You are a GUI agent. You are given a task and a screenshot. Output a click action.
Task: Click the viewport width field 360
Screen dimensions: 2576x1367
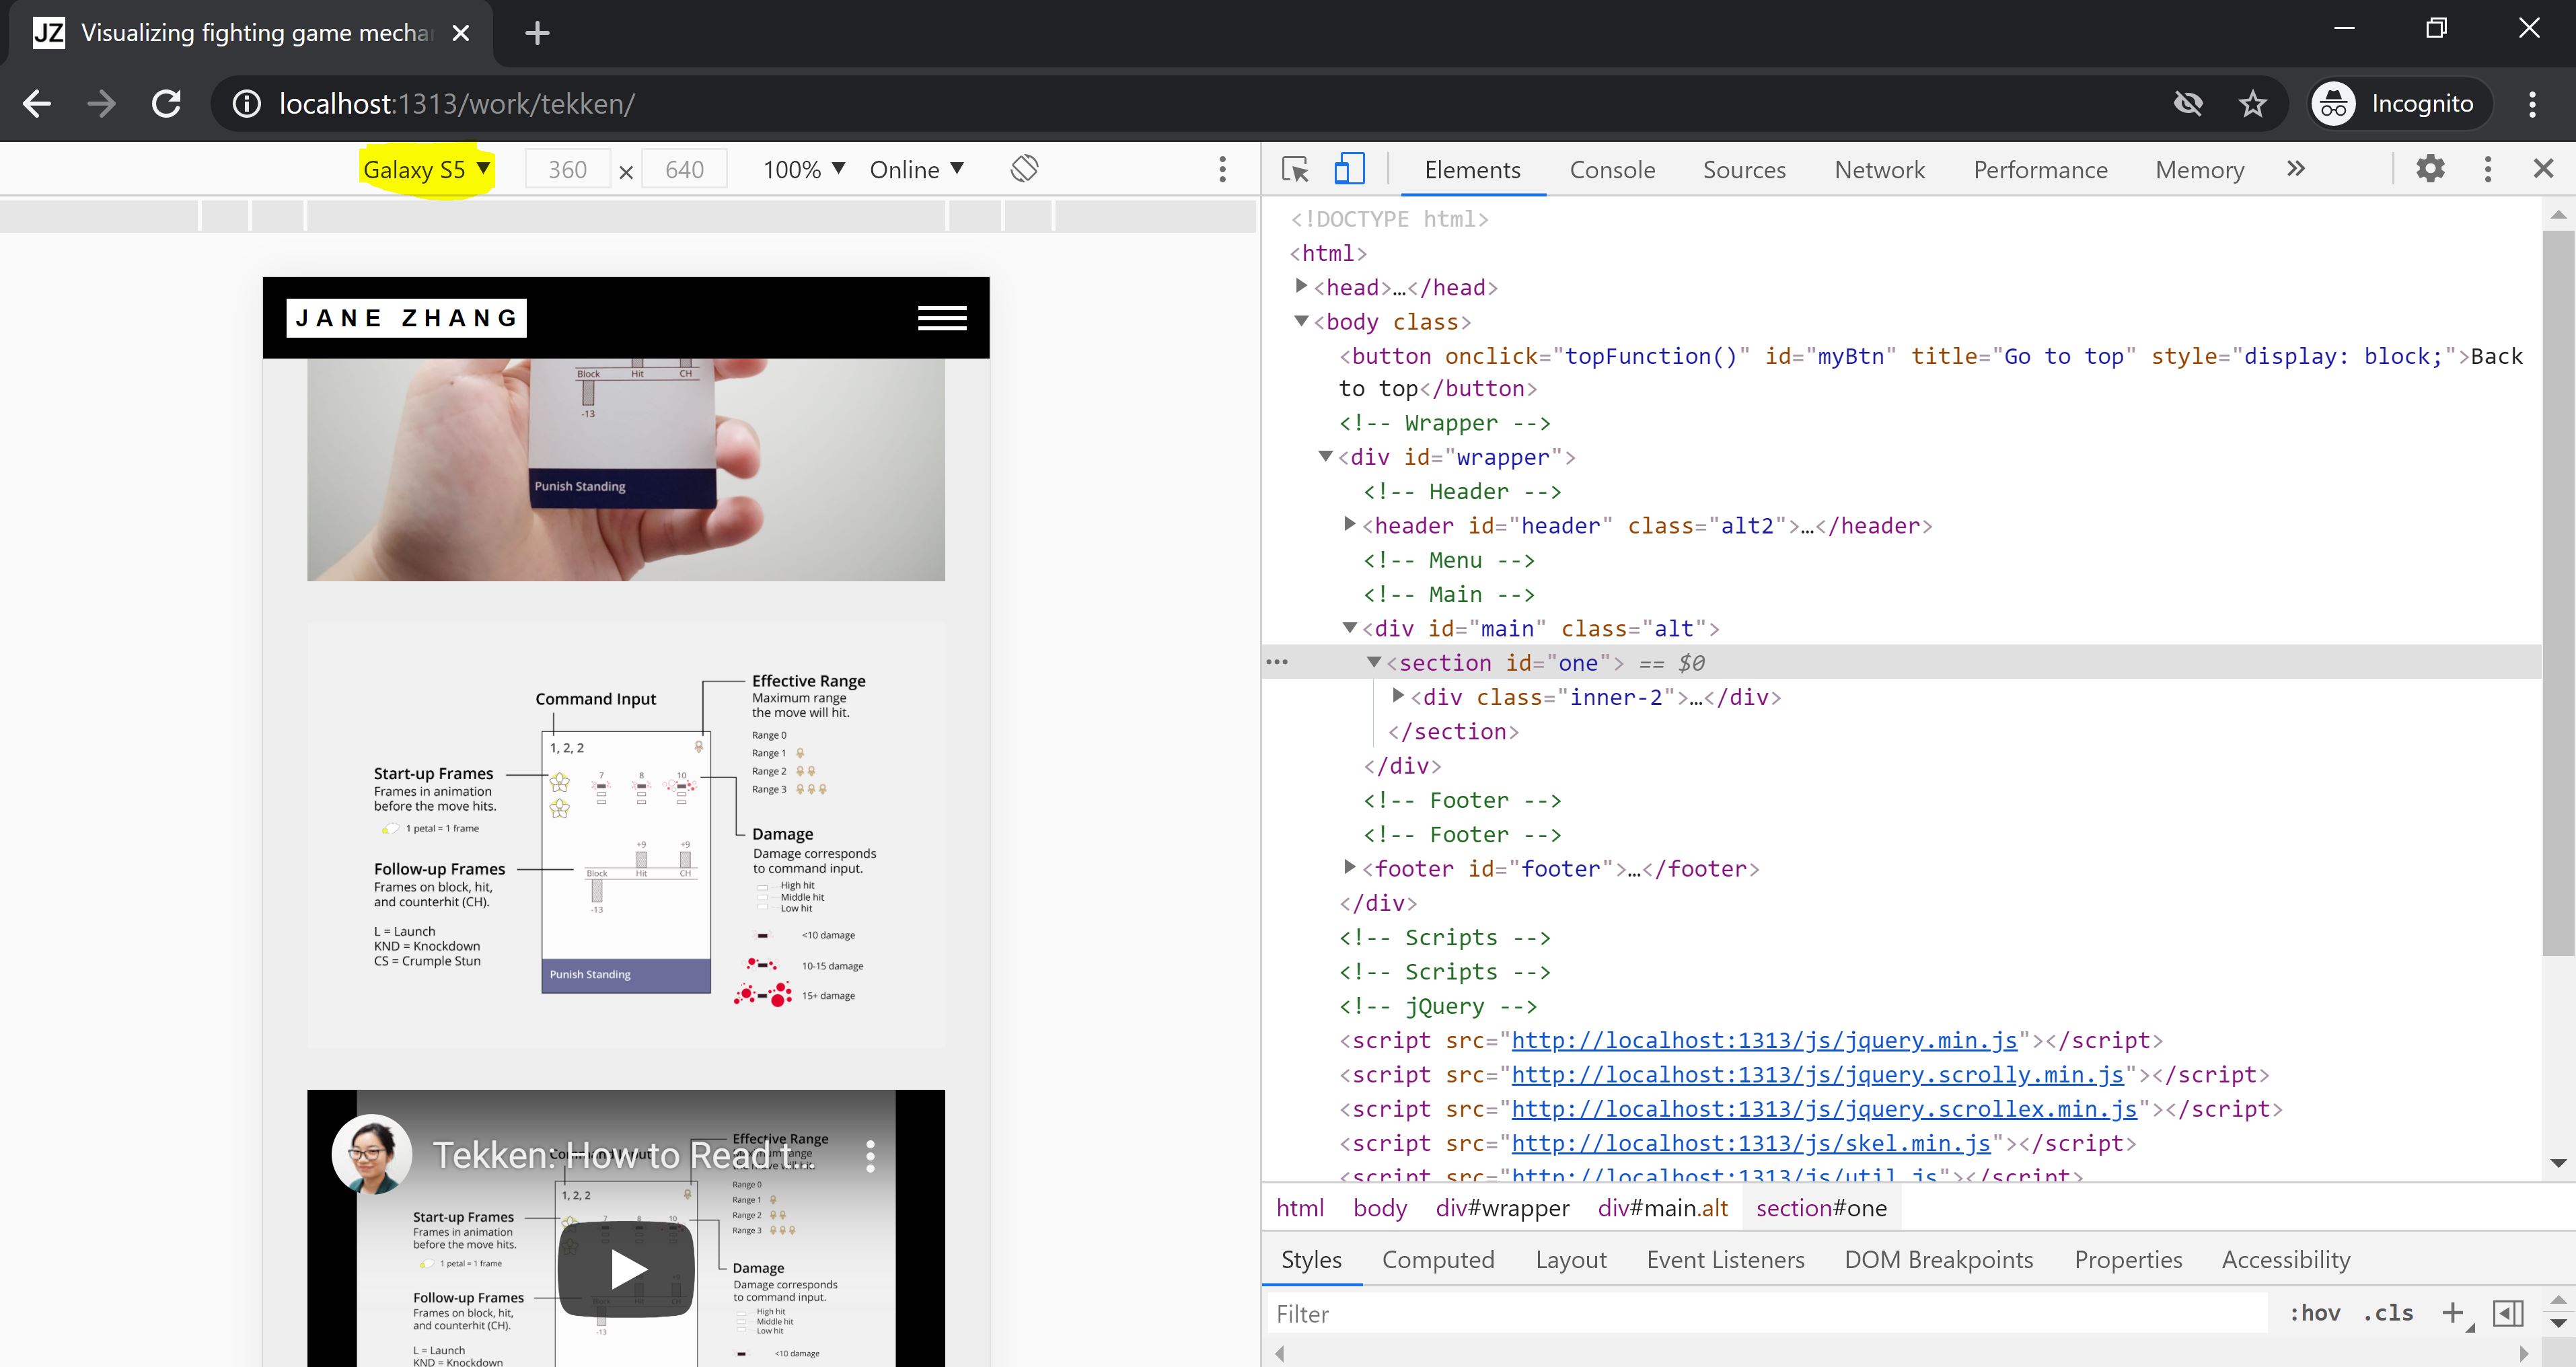point(567,169)
